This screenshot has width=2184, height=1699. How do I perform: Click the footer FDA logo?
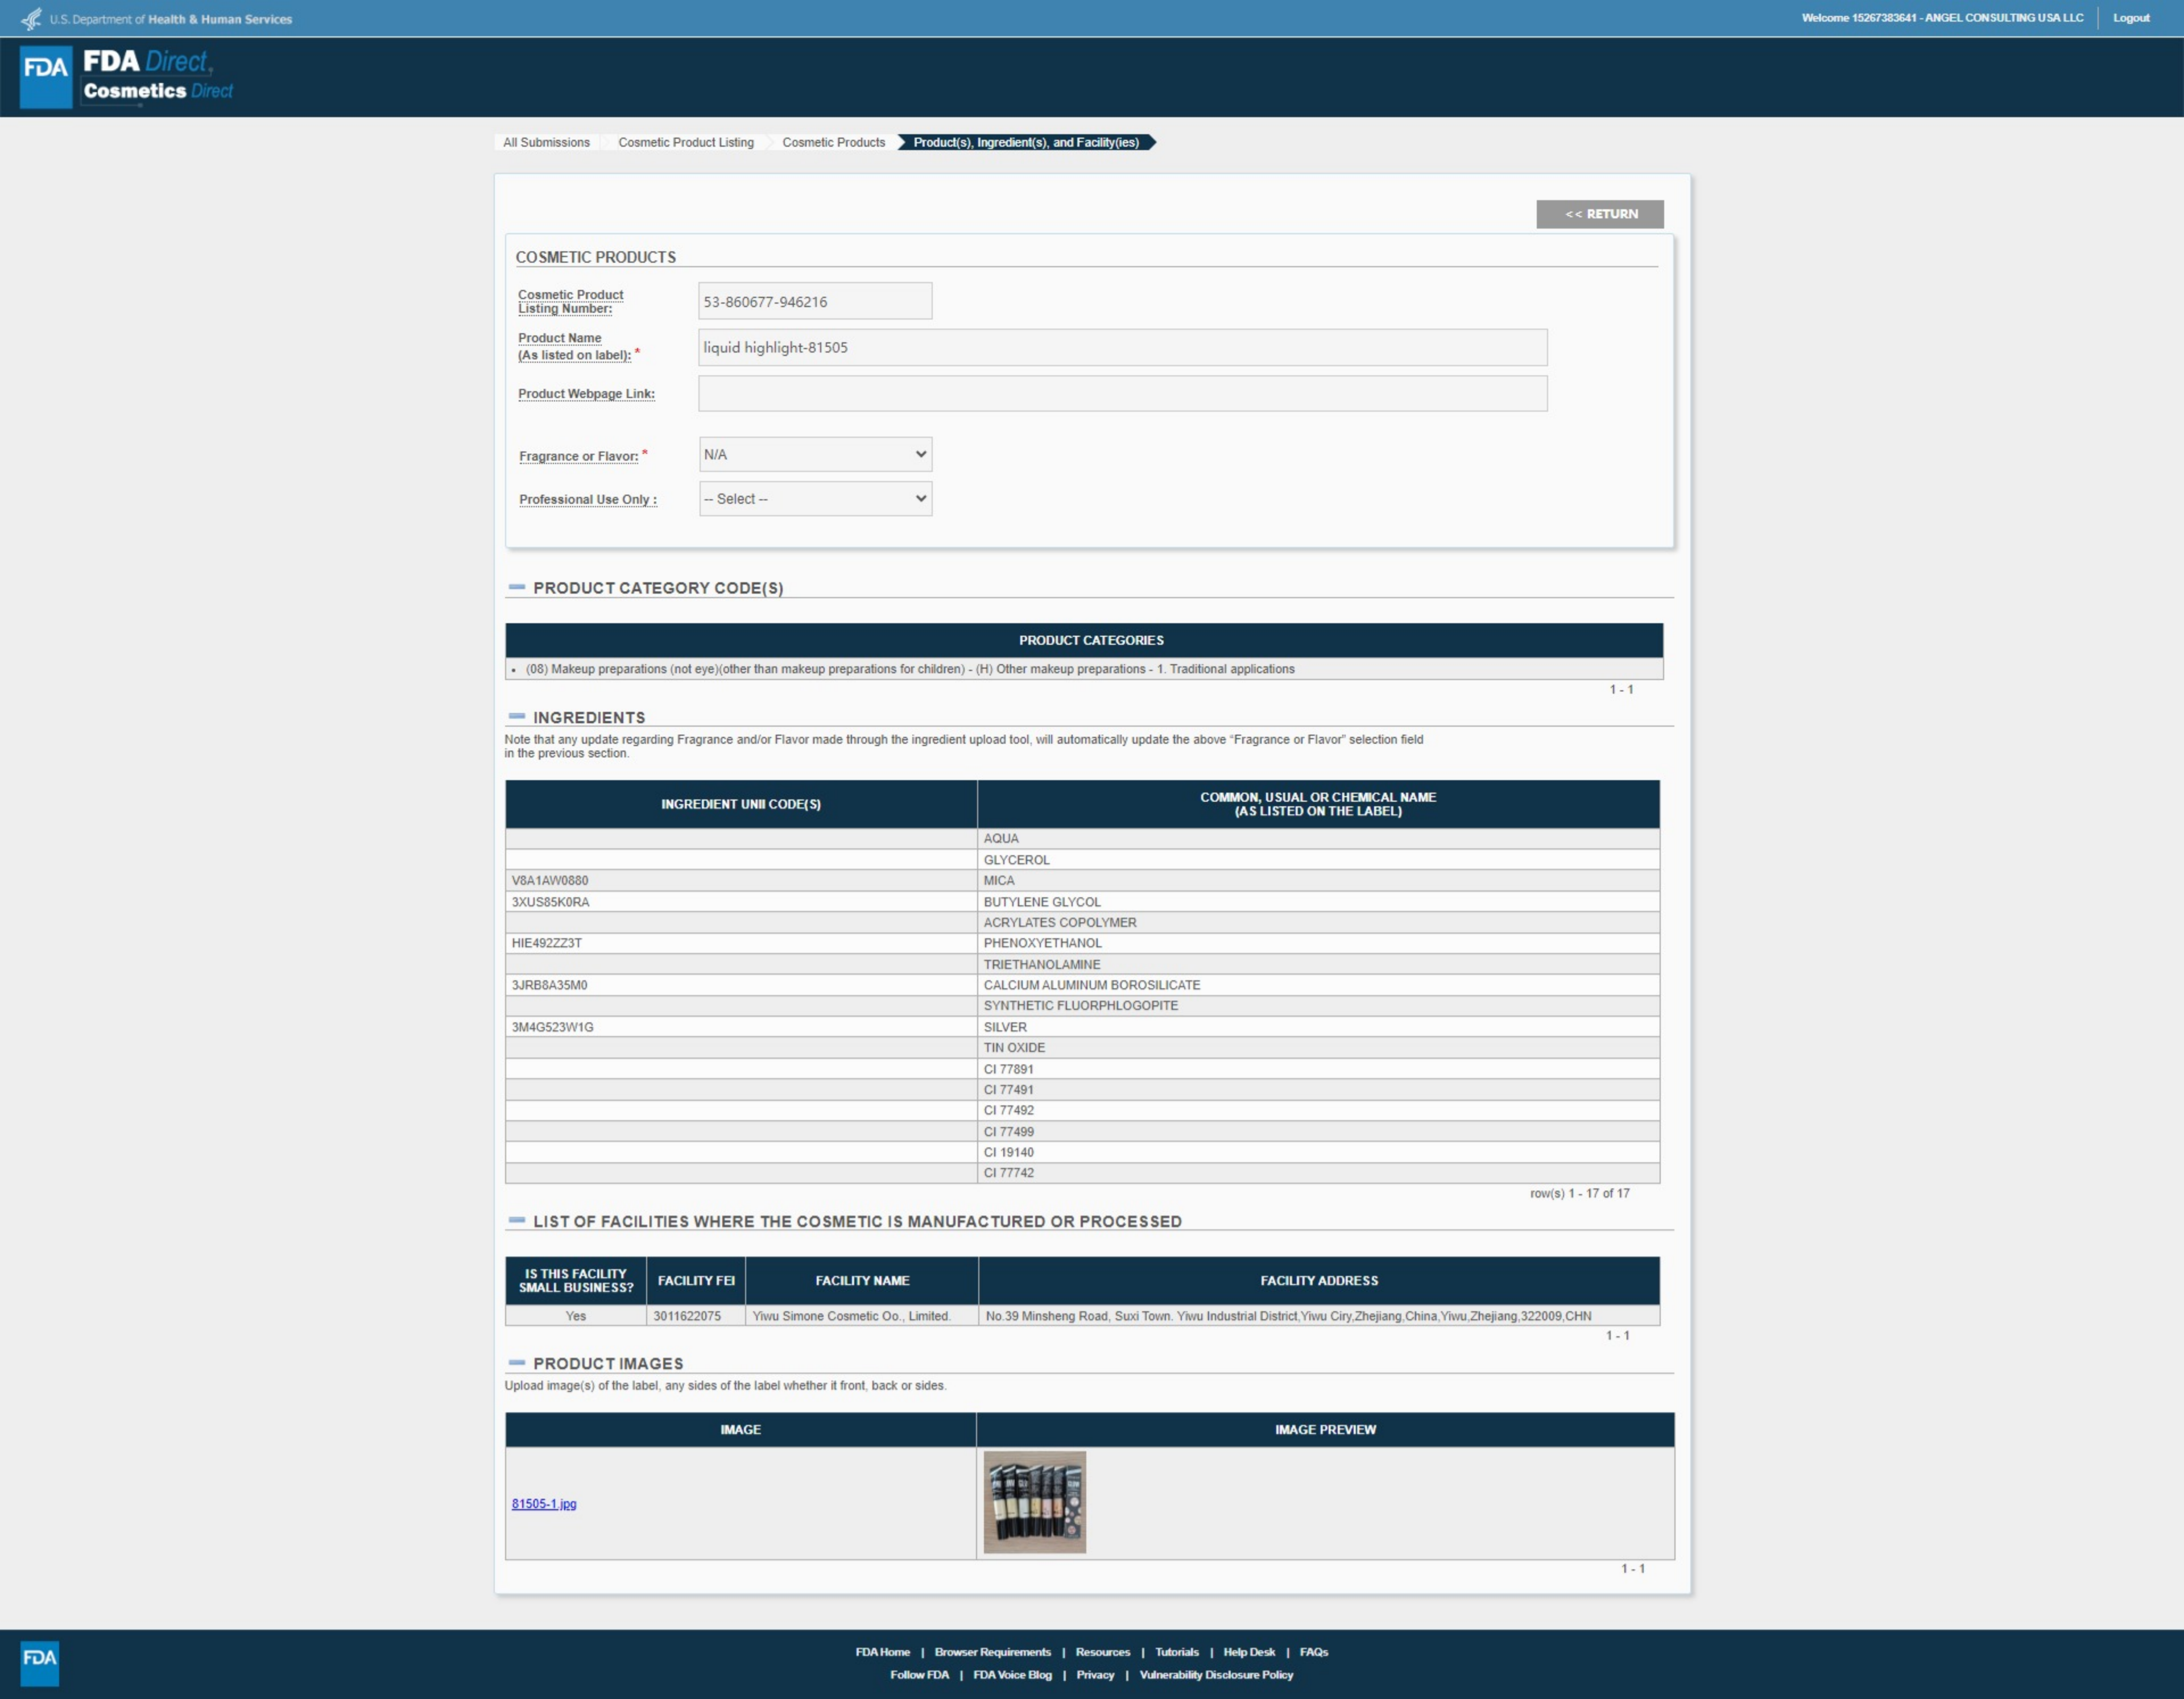point(40,1663)
